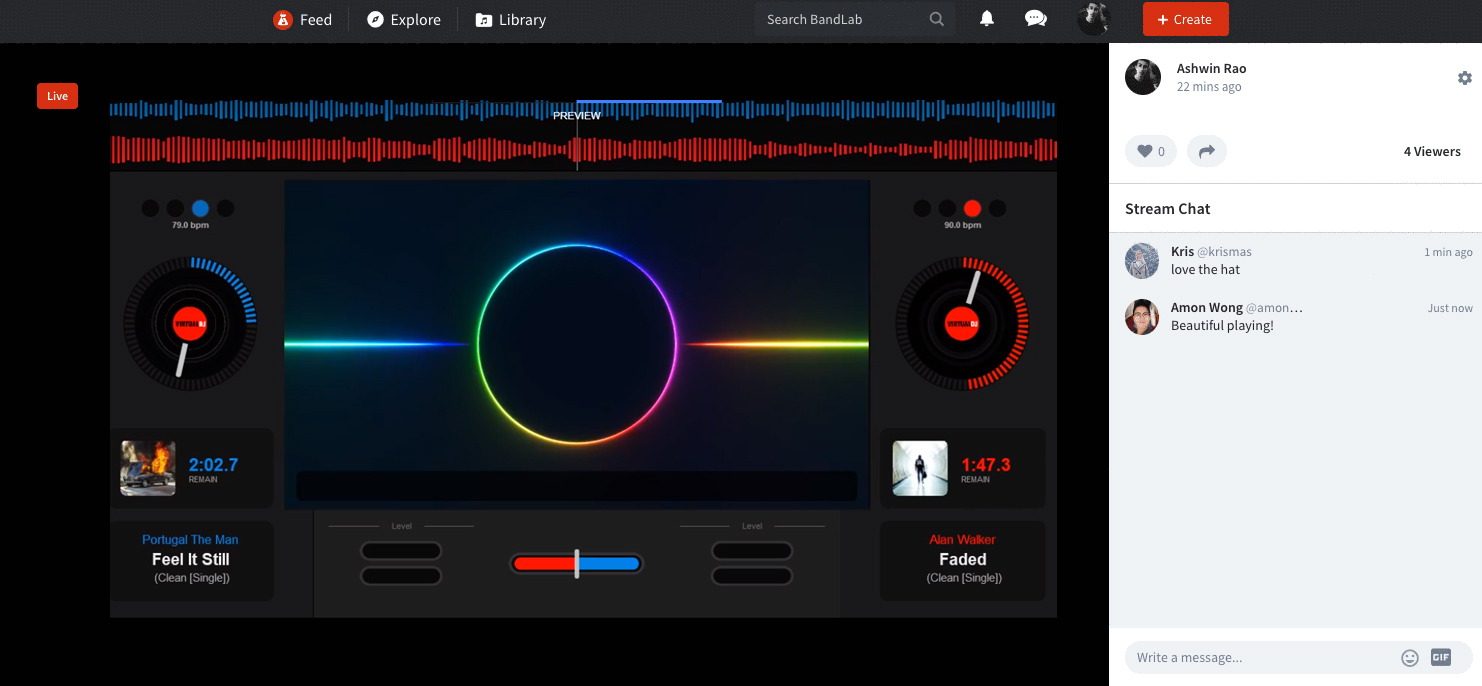Open the stream settings gear
Image resolution: width=1482 pixels, height=686 pixels.
point(1464,78)
